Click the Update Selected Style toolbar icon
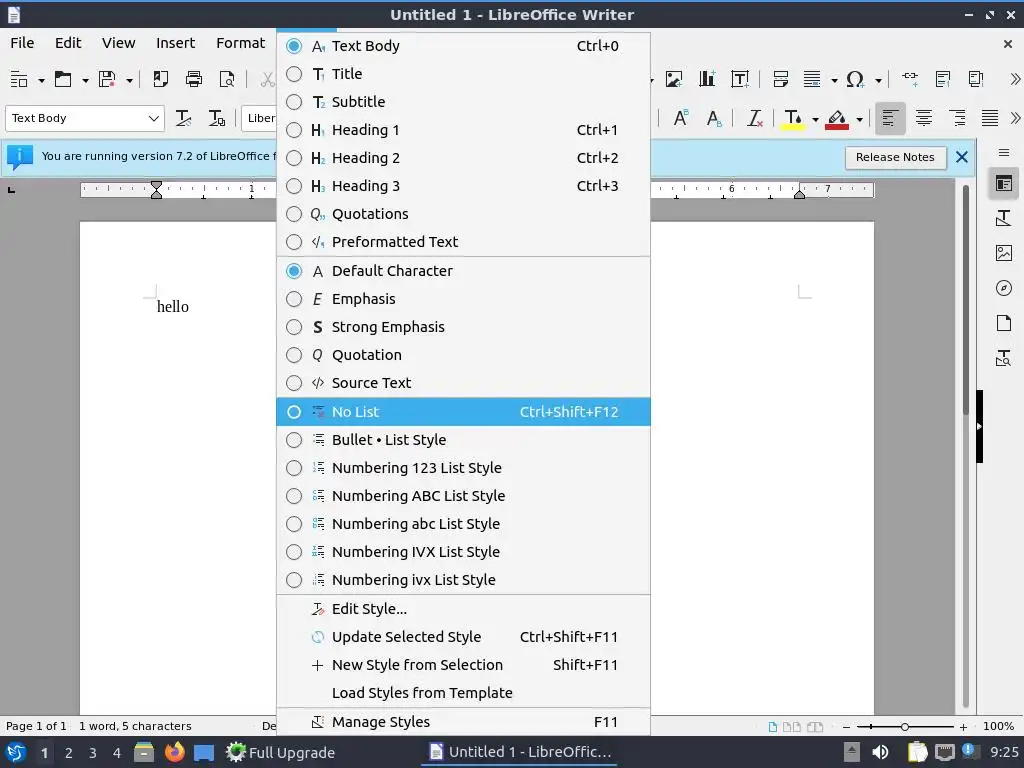This screenshot has width=1024, height=768. 184,118
